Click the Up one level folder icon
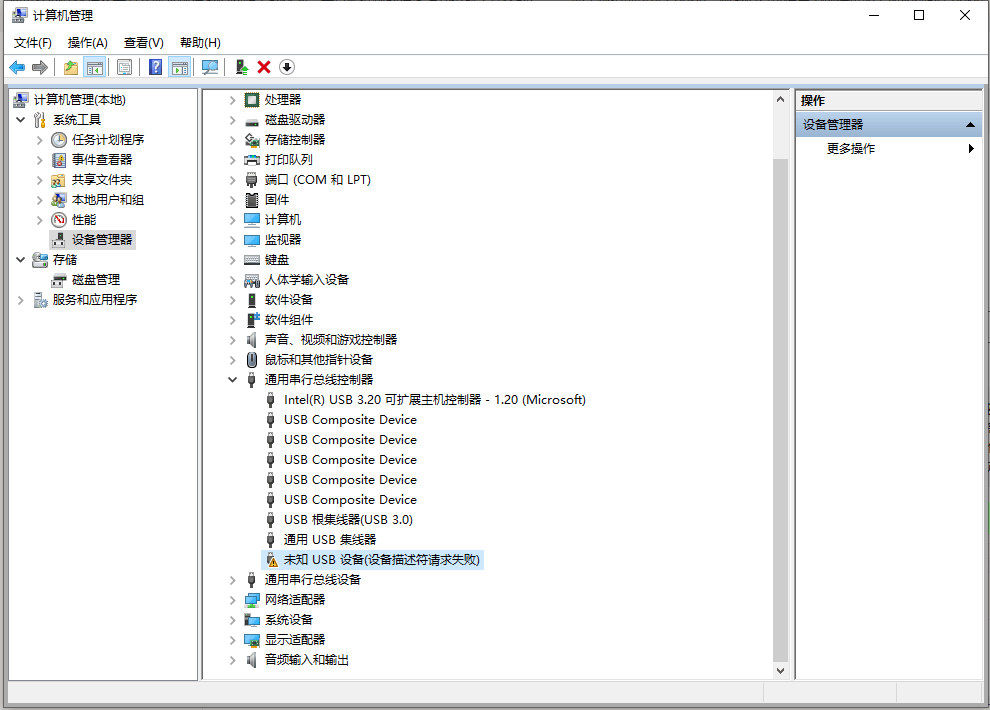Image resolution: width=990 pixels, height=710 pixels. (71, 67)
